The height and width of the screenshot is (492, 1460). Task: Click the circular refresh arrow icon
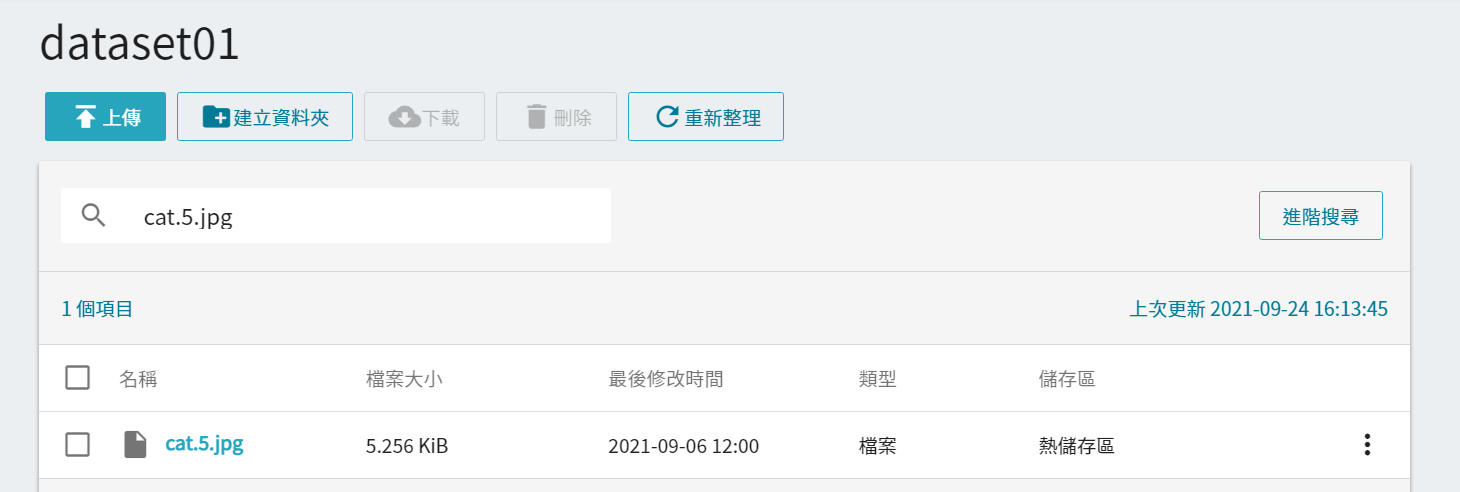click(x=667, y=117)
